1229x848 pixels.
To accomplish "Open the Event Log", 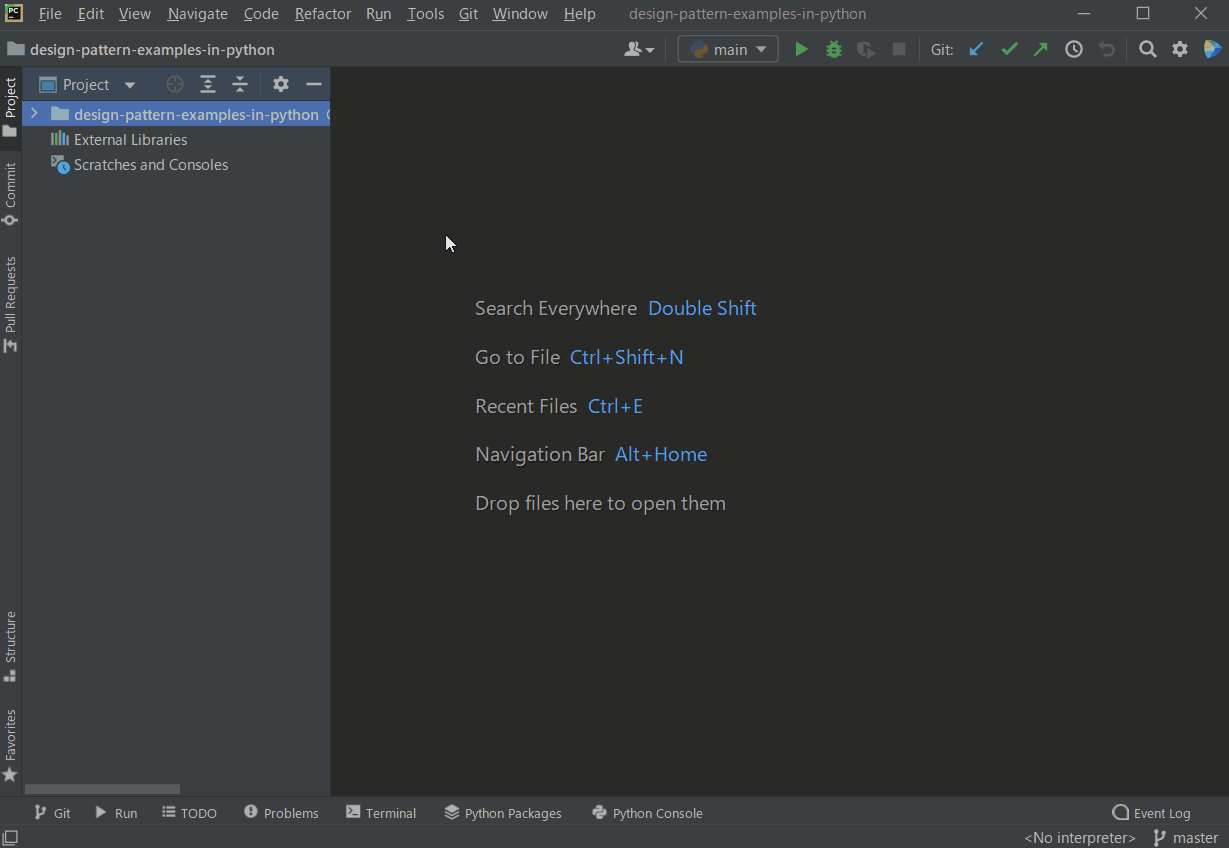I will tap(1151, 813).
